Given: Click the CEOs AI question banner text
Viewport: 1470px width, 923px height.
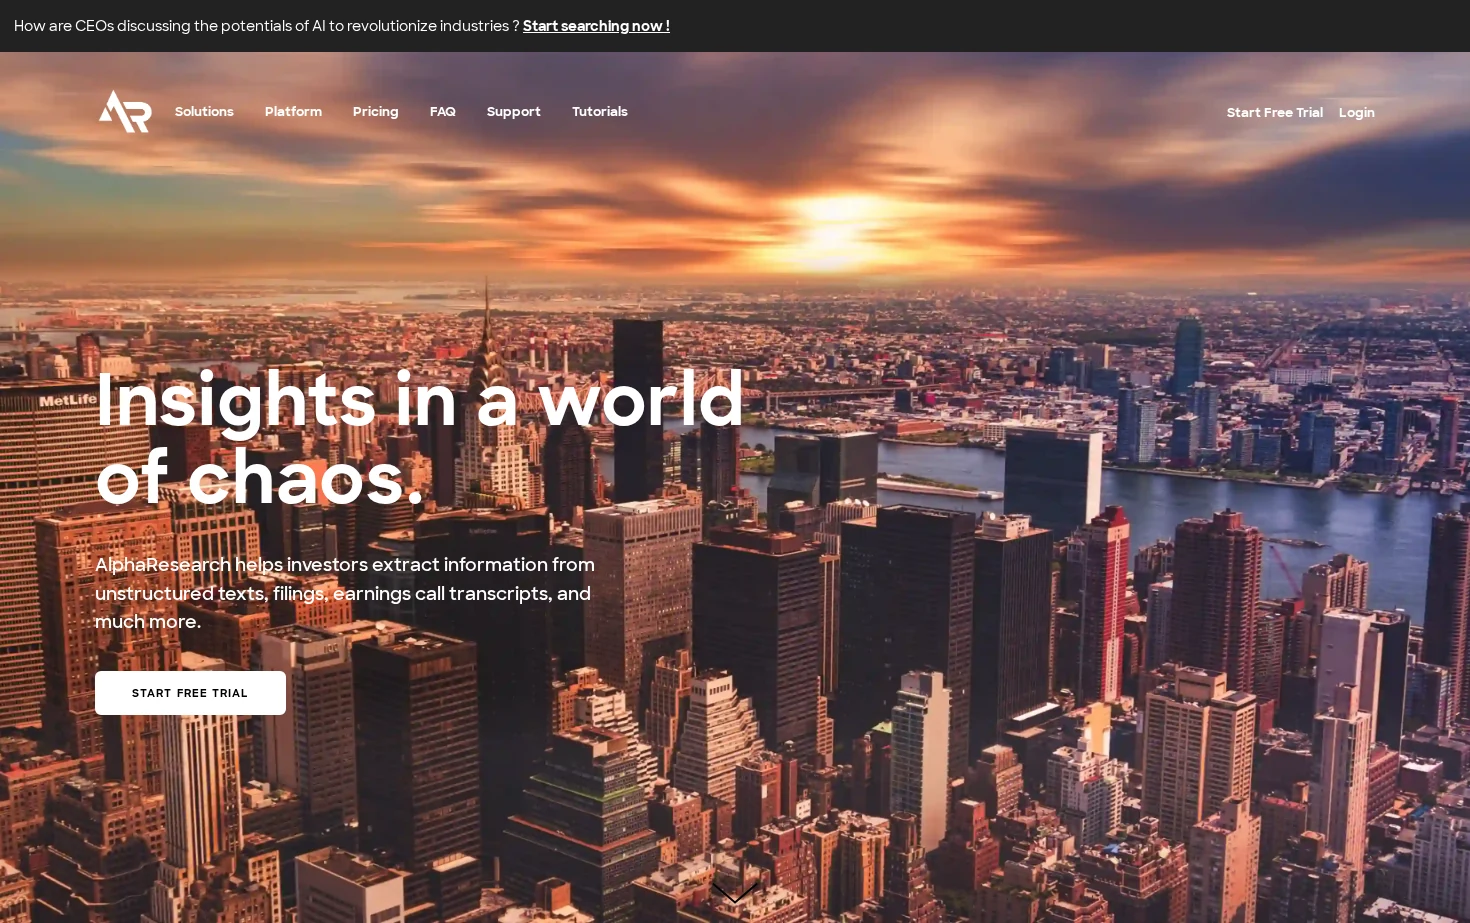Looking at the screenshot, I should (x=267, y=26).
